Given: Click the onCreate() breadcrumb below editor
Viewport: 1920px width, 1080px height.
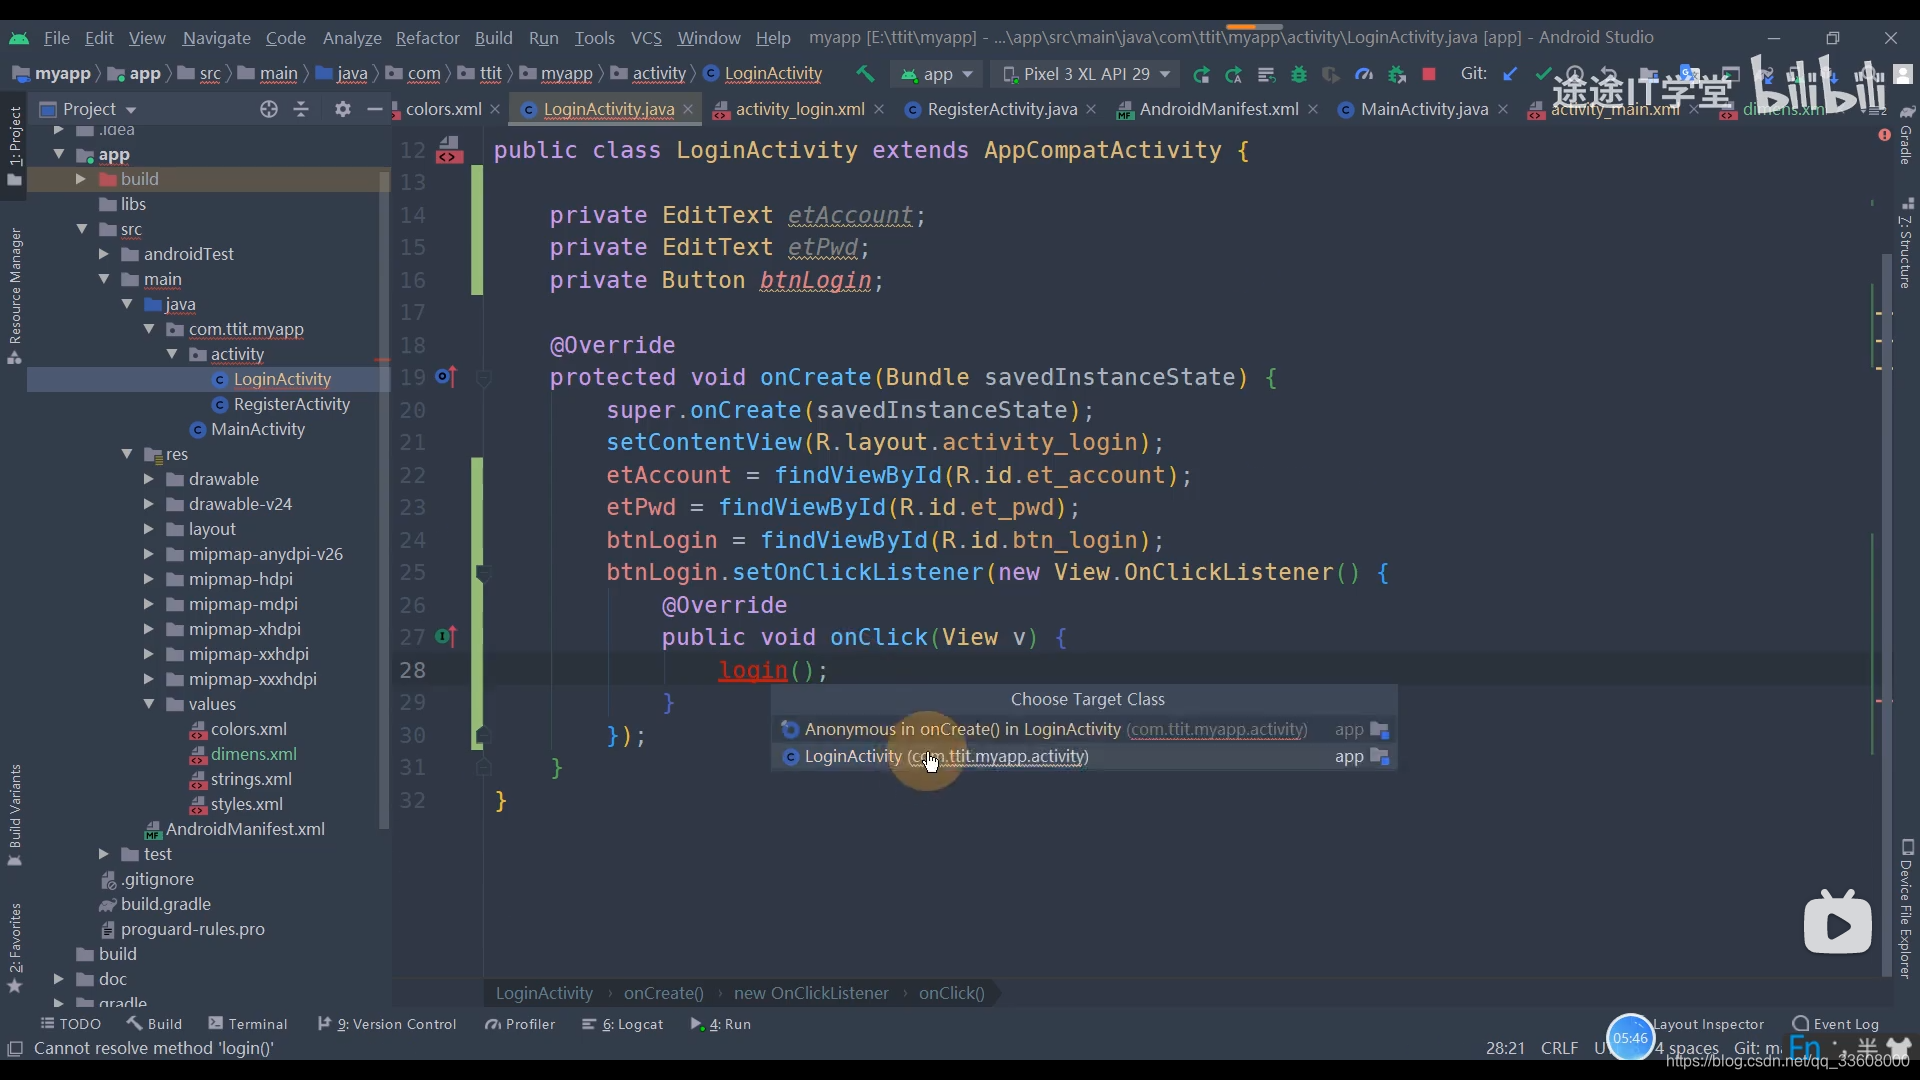Looking at the screenshot, I should [663, 993].
